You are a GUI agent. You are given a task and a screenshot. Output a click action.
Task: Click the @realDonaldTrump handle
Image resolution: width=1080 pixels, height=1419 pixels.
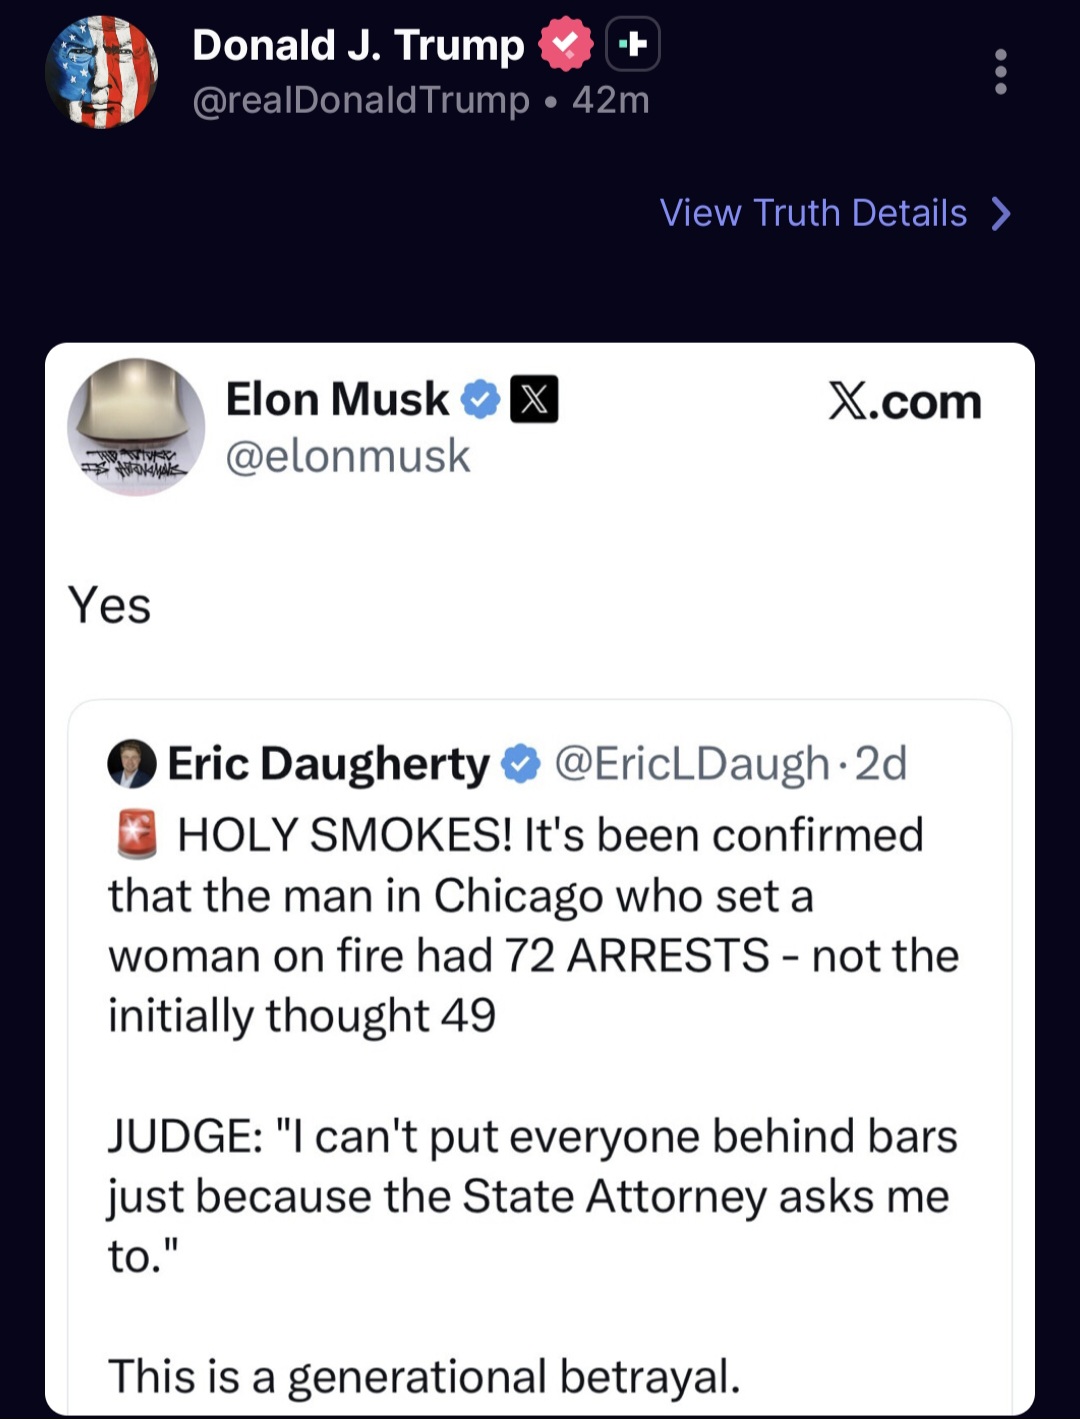tap(357, 100)
